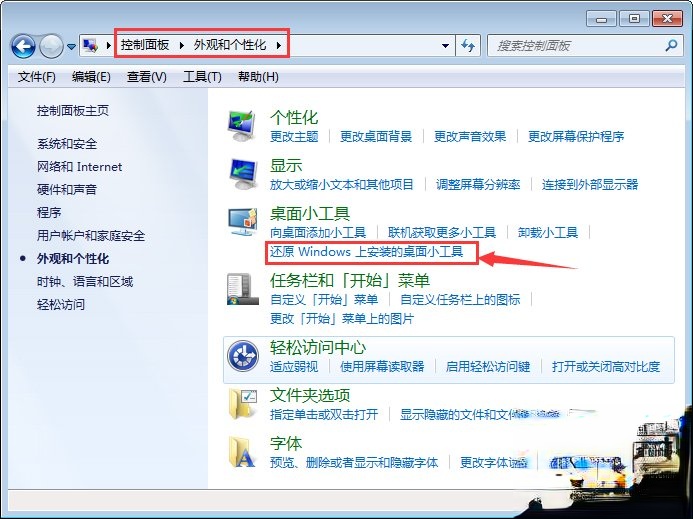
Task: Click 调整屏幕分辨率 link
Action: (x=478, y=185)
